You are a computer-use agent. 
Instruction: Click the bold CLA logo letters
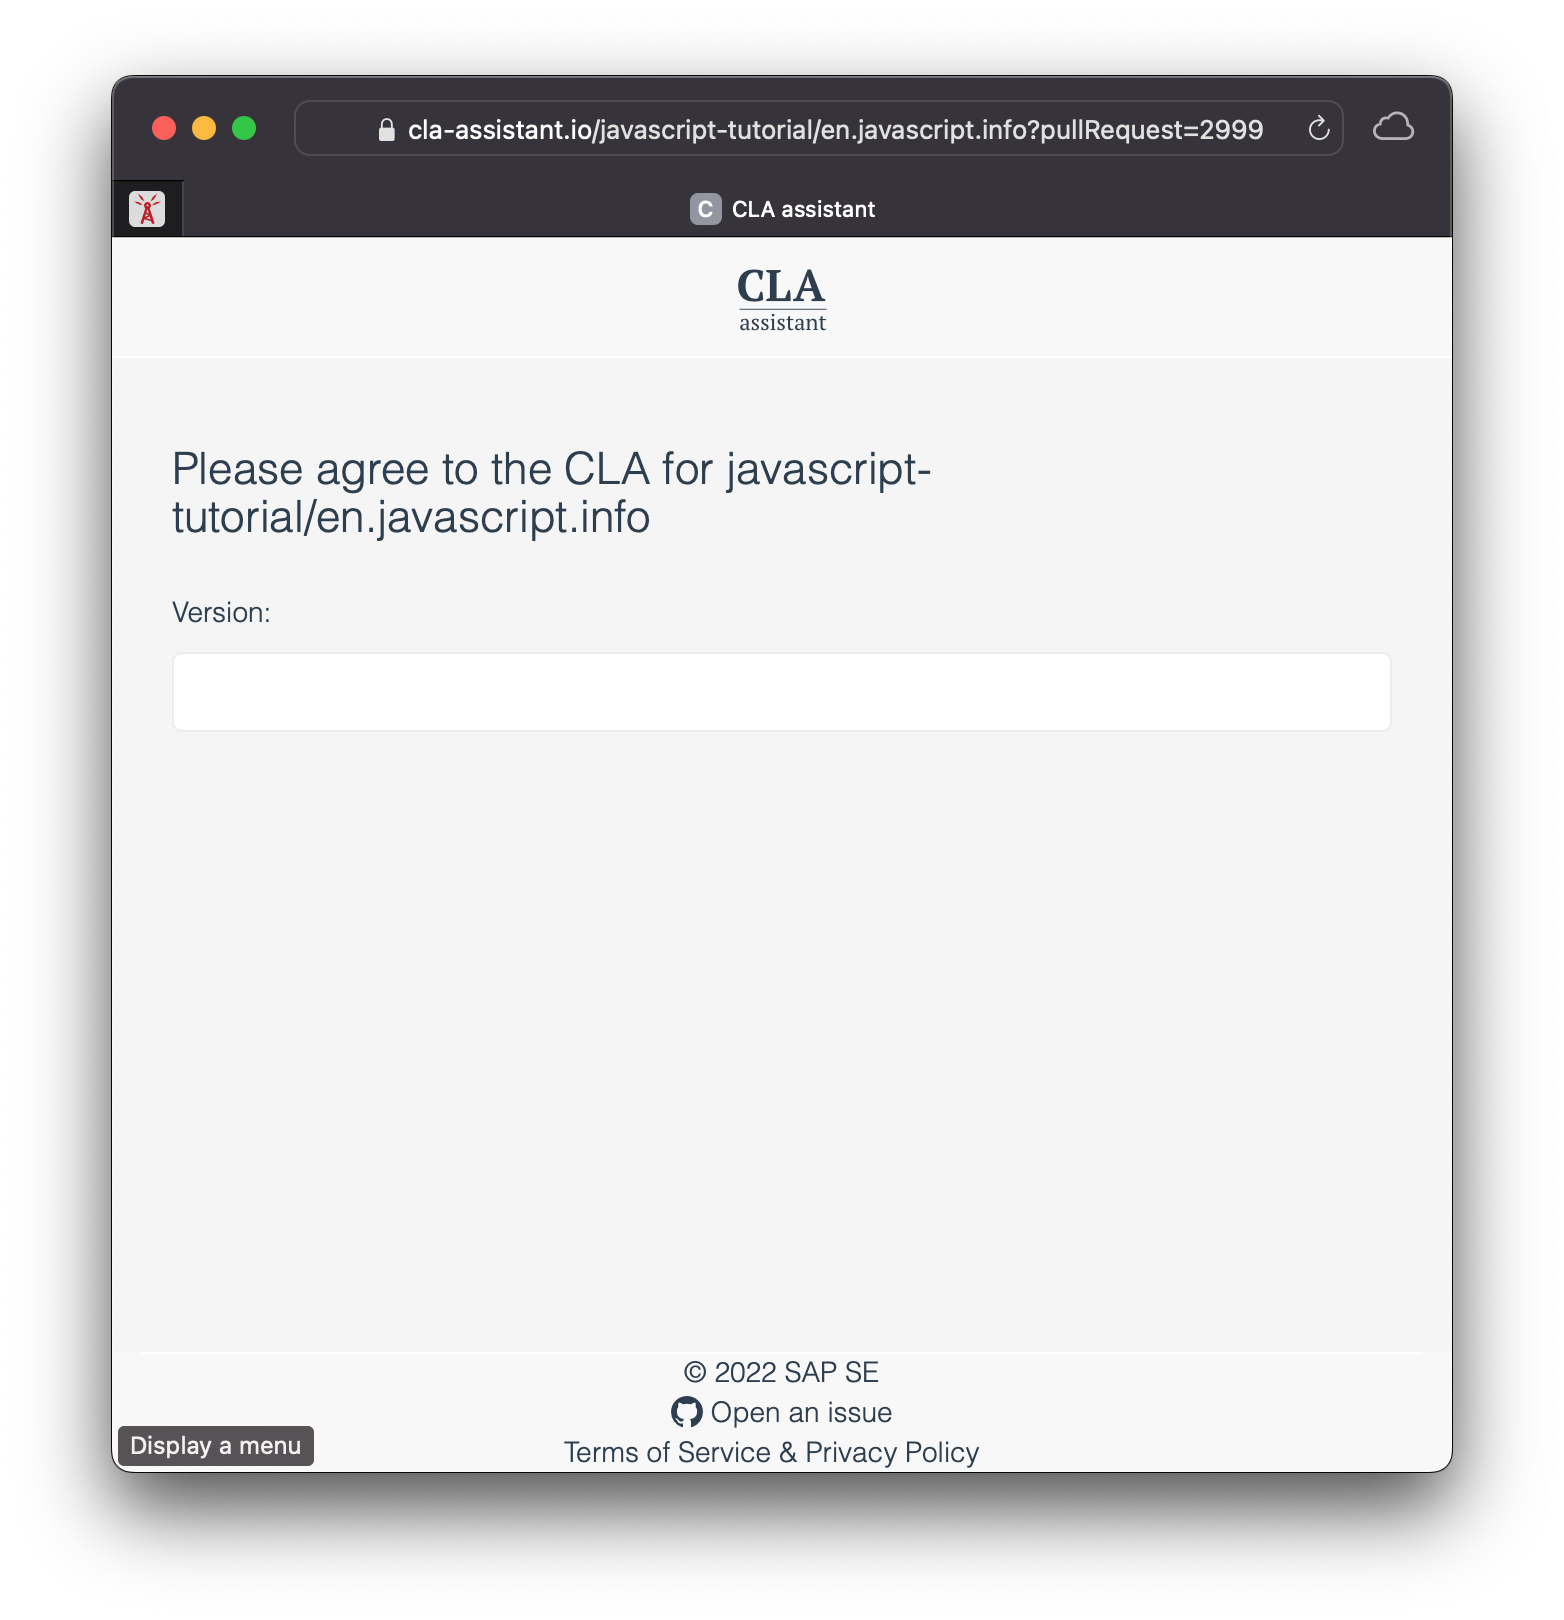click(781, 286)
